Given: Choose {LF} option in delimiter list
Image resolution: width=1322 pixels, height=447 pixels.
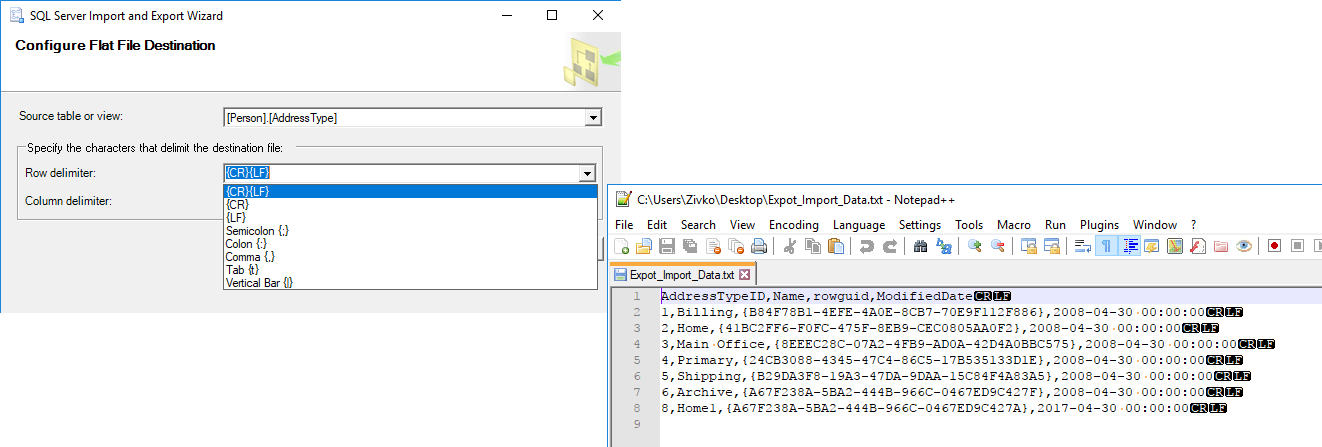Looking at the screenshot, I should pos(410,217).
